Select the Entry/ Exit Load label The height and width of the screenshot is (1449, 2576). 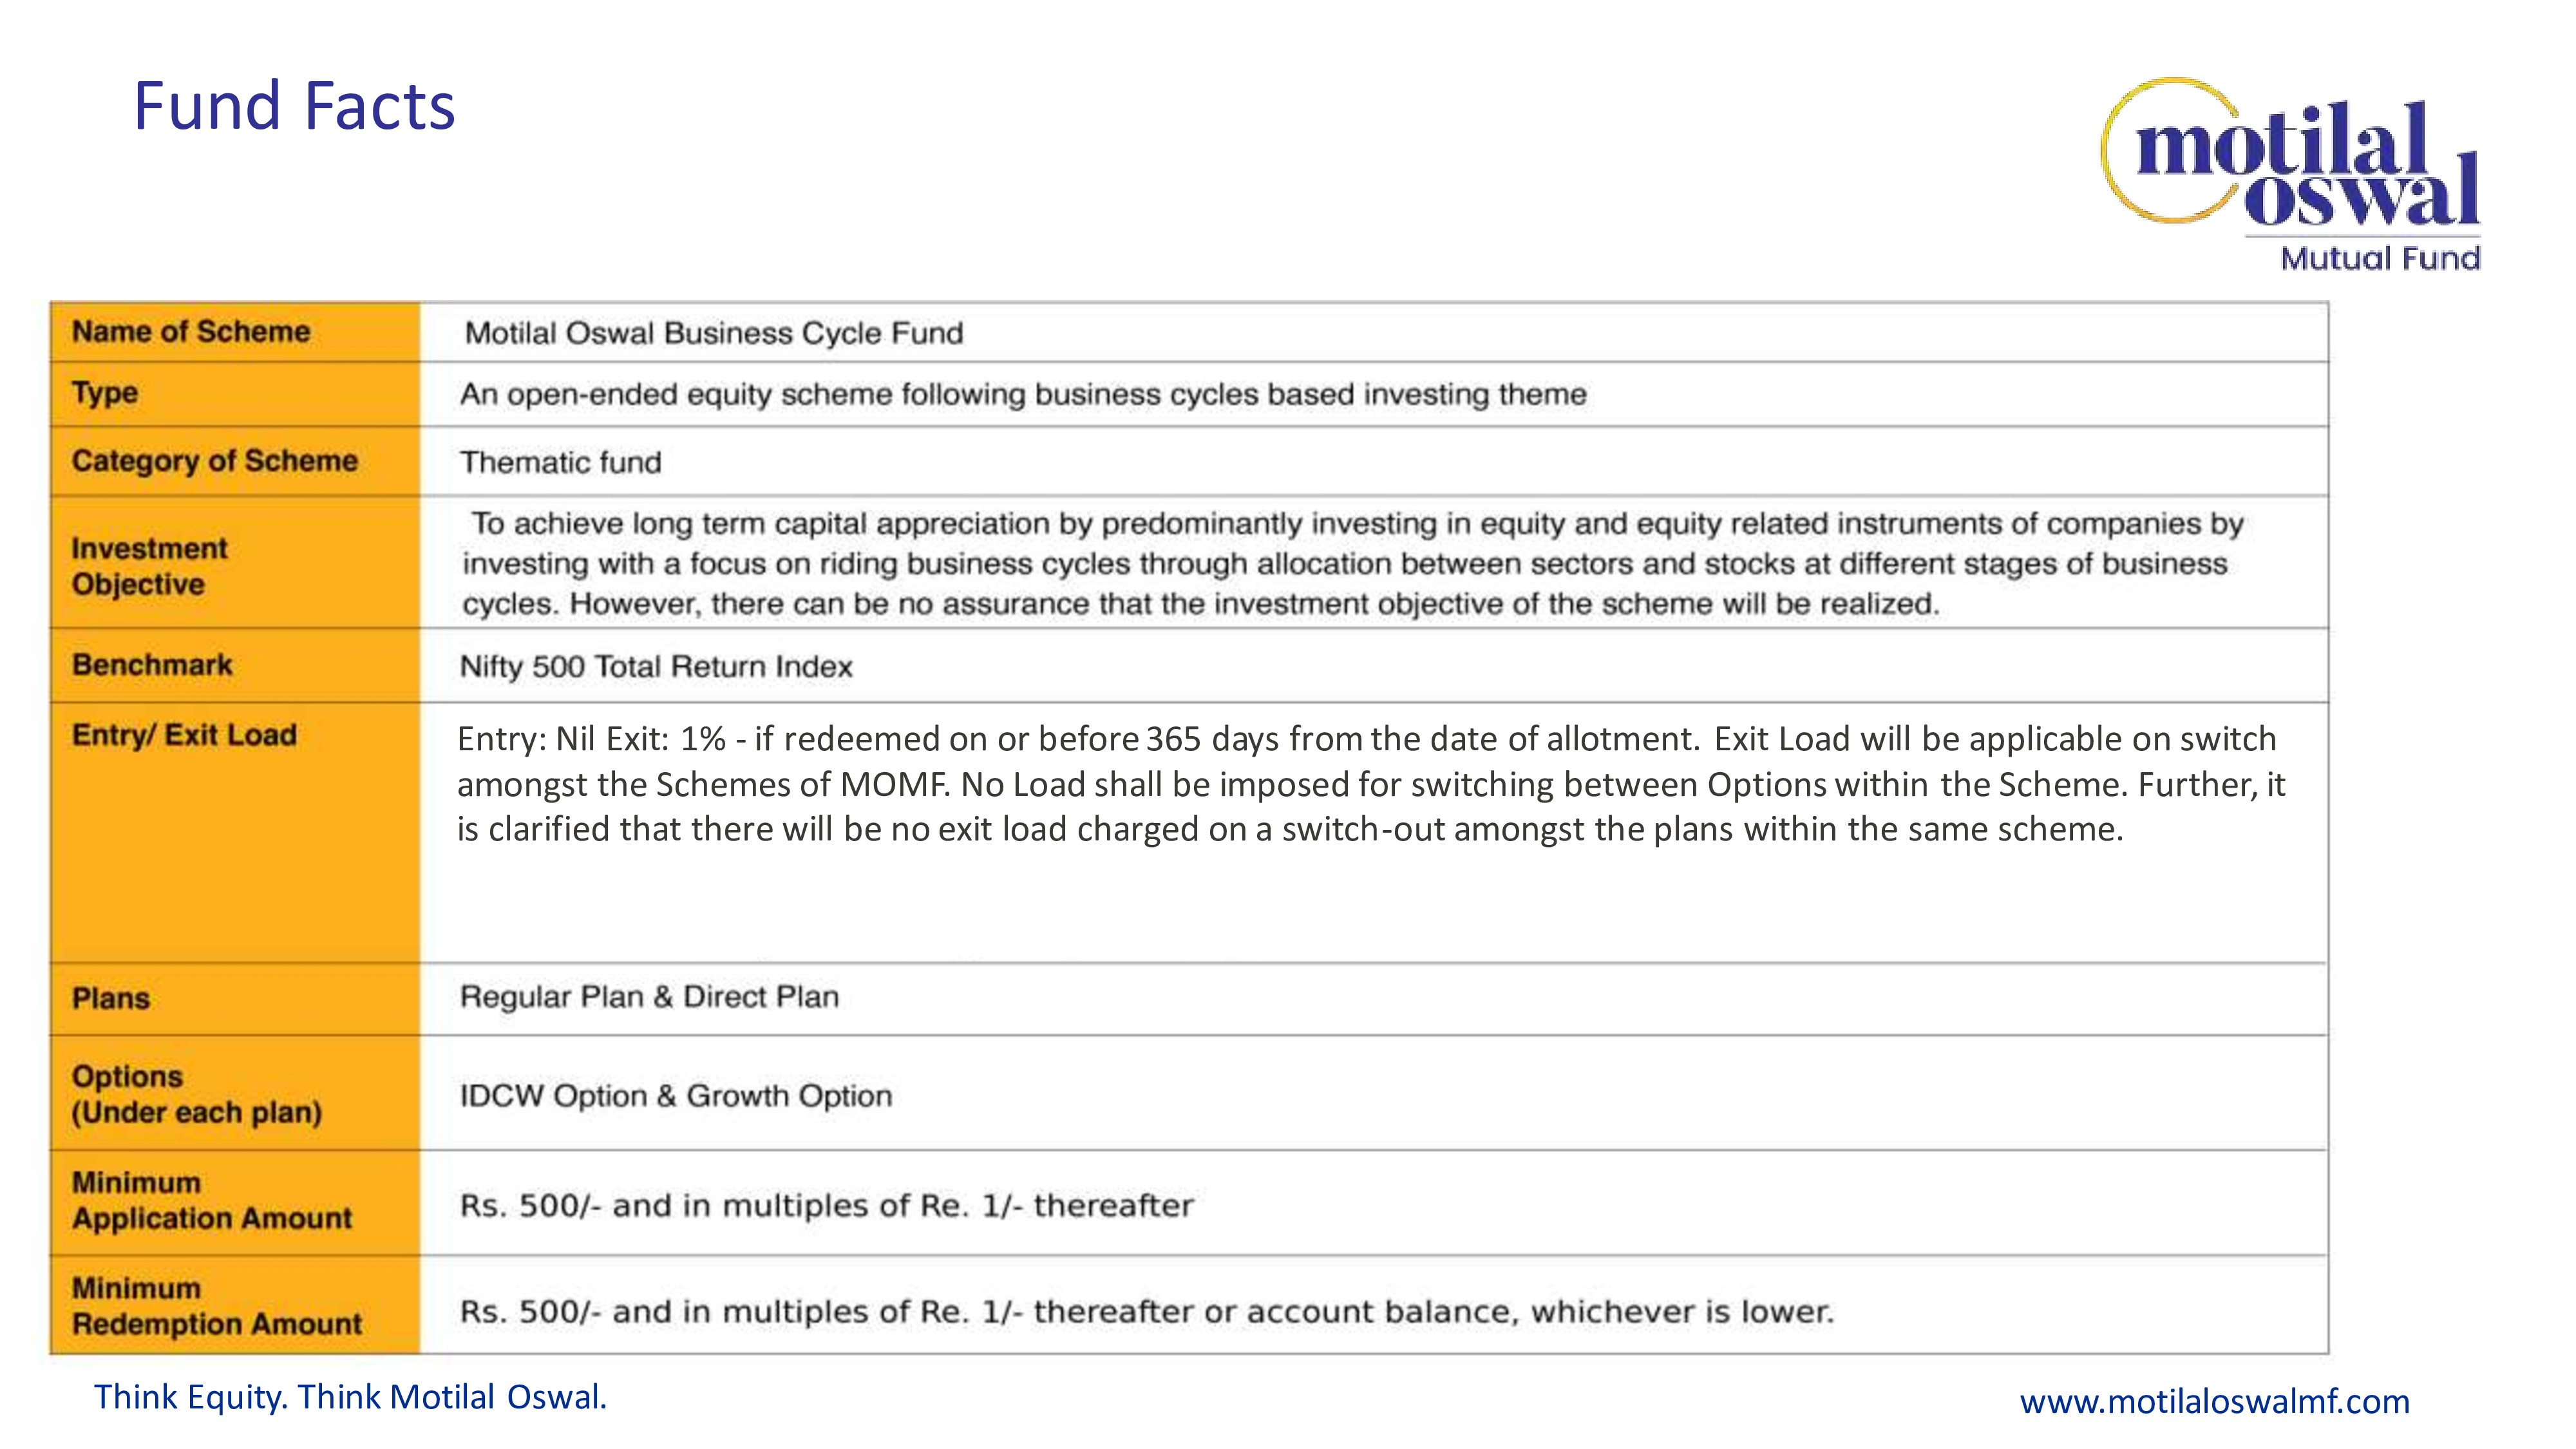pos(184,735)
